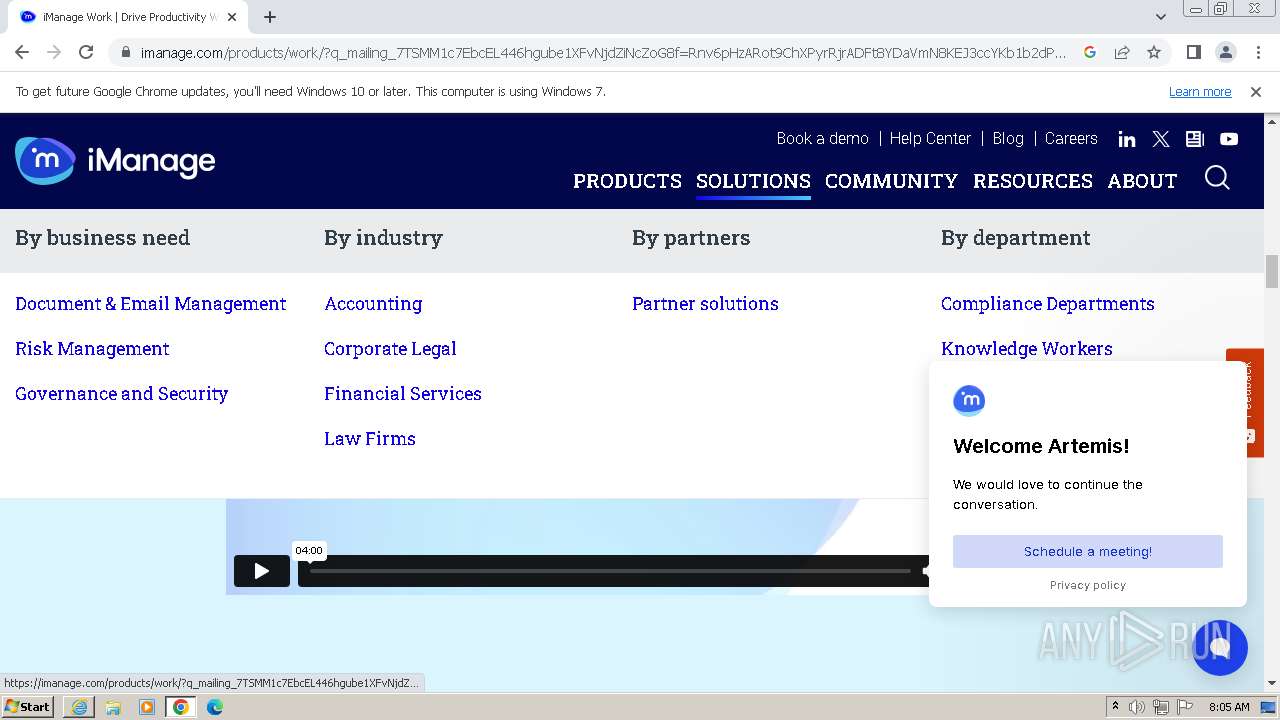
Task: Click Learn more about Chrome updates
Action: coord(1200,91)
